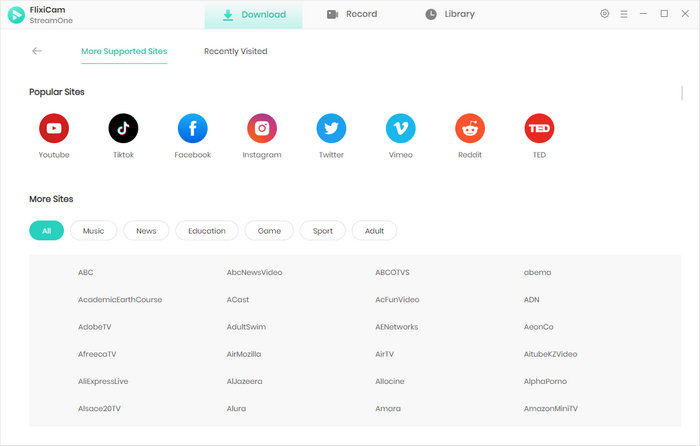Open the ACast site entry
This screenshot has width=700, height=446.
click(x=238, y=300)
